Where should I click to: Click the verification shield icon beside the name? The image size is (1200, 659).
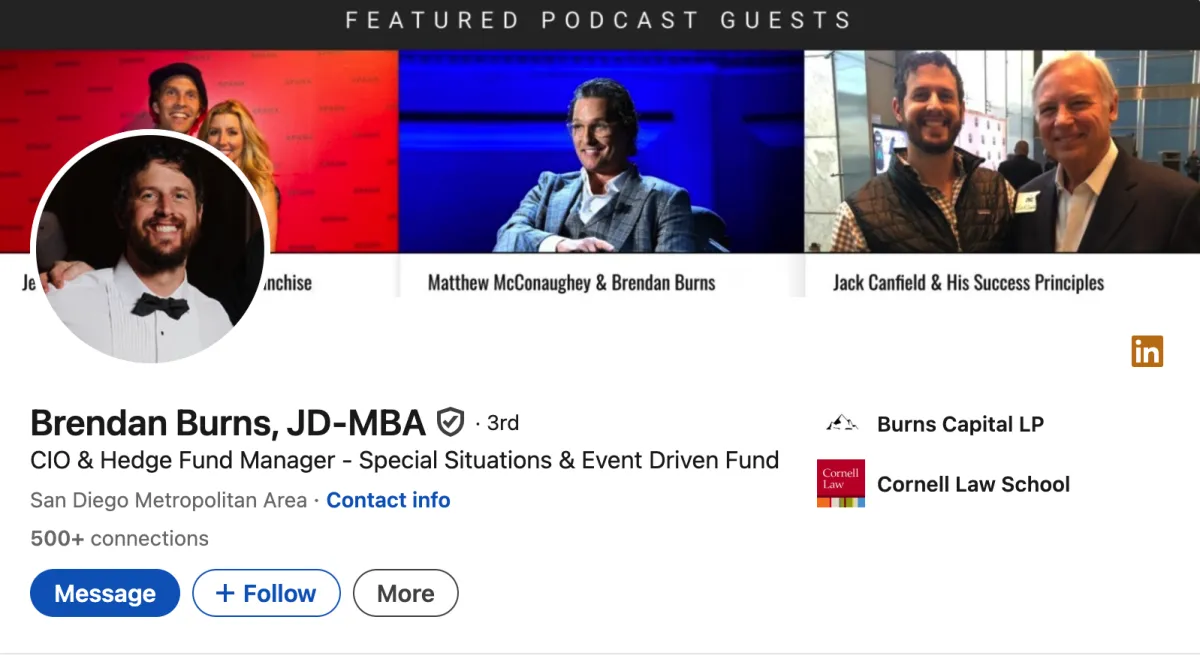coord(451,423)
